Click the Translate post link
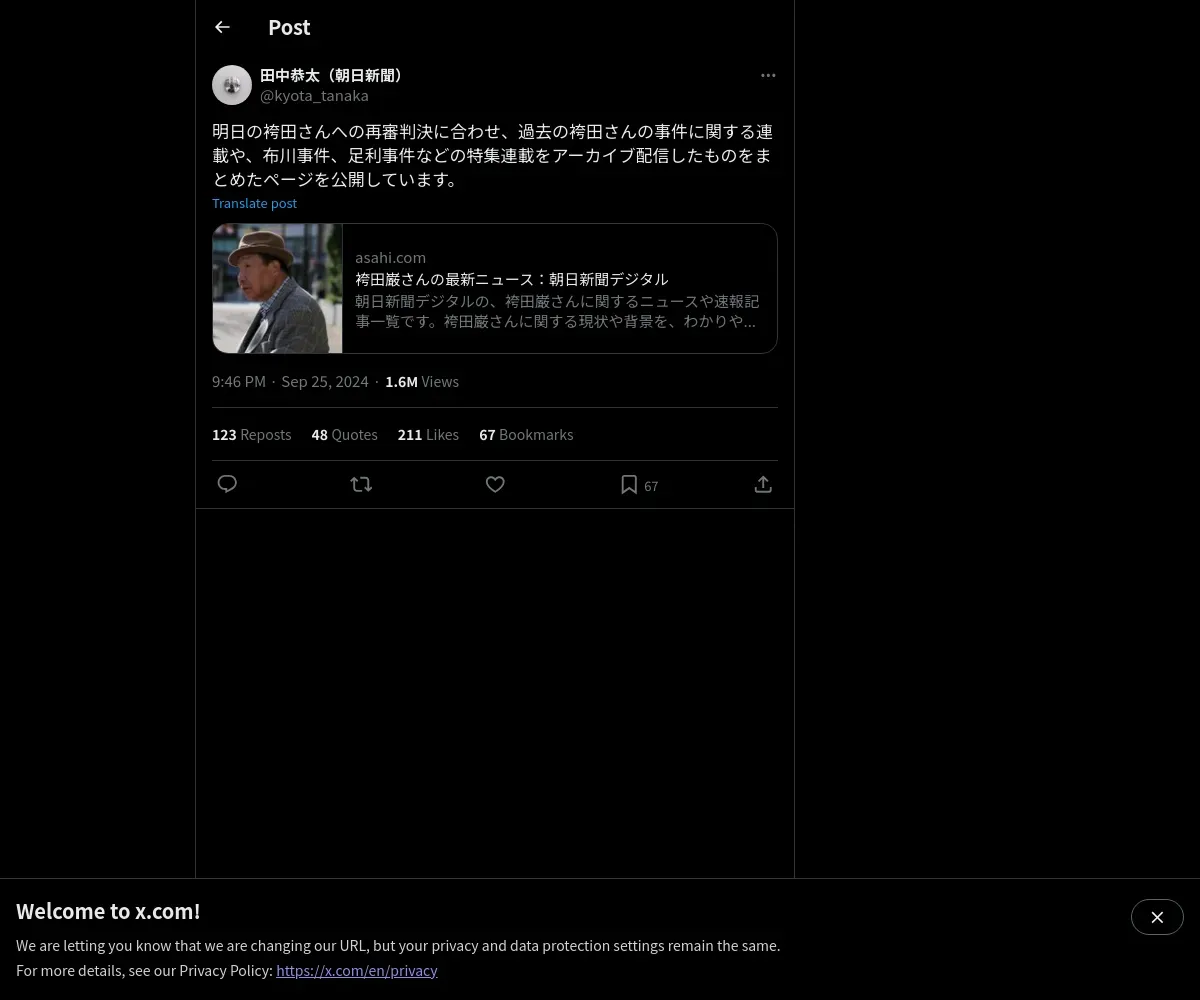The width and height of the screenshot is (1200, 1000). tap(254, 203)
